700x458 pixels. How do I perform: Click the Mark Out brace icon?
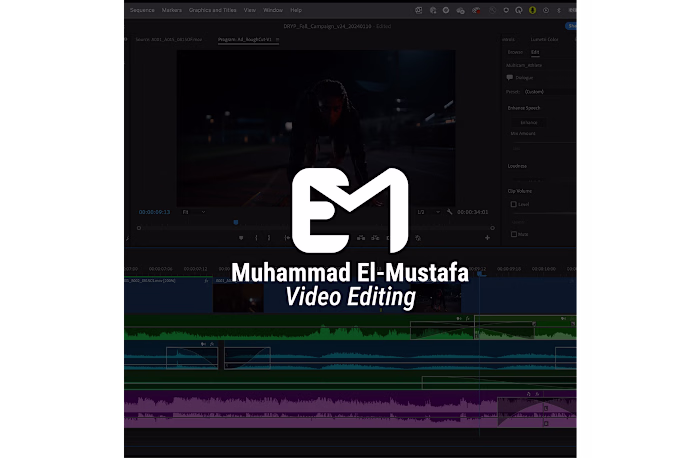(269, 238)
